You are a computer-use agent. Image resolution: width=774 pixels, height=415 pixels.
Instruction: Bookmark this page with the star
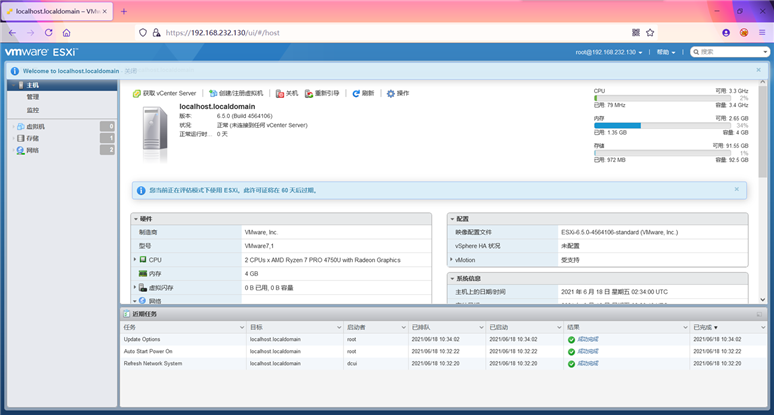click(x=650, y=33)
